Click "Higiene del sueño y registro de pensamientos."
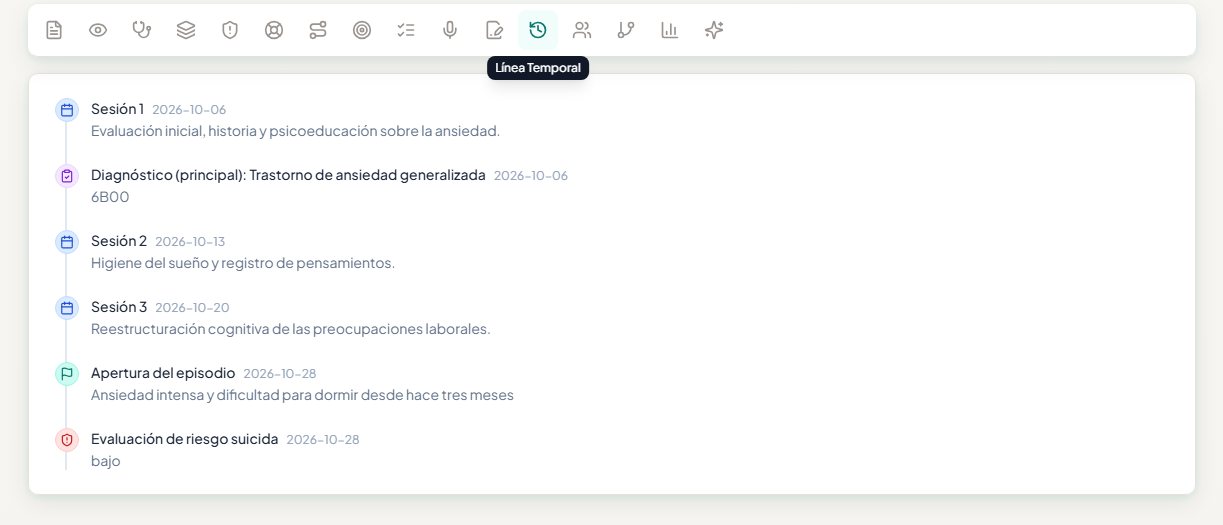The image size is (1223, 525). tap(243, 263)
